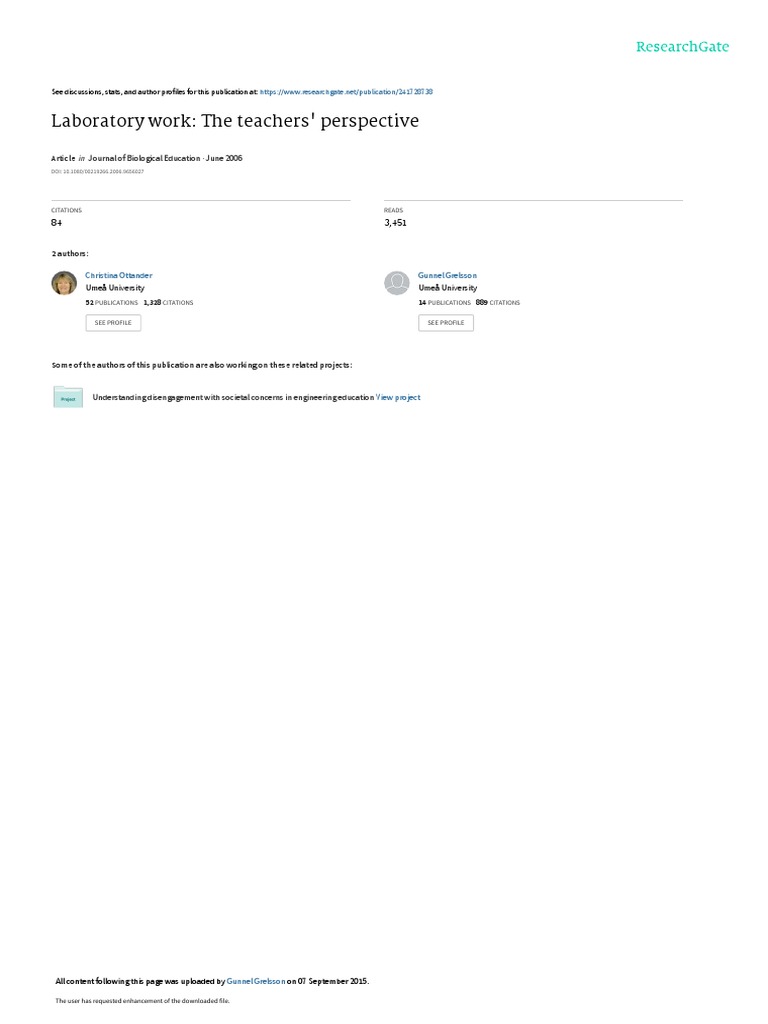Click Gunnel Grelsson's gray placeholder avatar

point(396,283)
